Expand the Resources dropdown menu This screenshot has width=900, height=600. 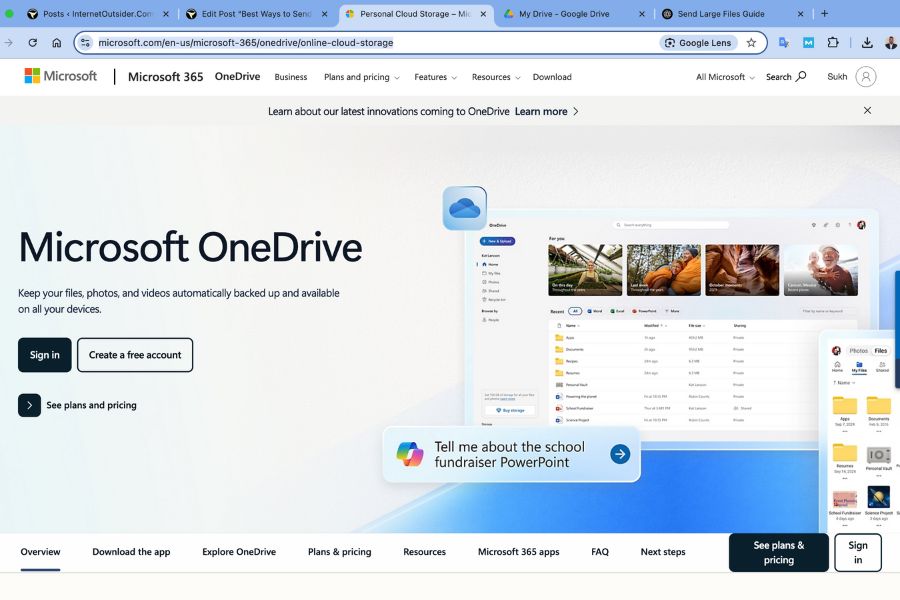(x=496, y=77)
